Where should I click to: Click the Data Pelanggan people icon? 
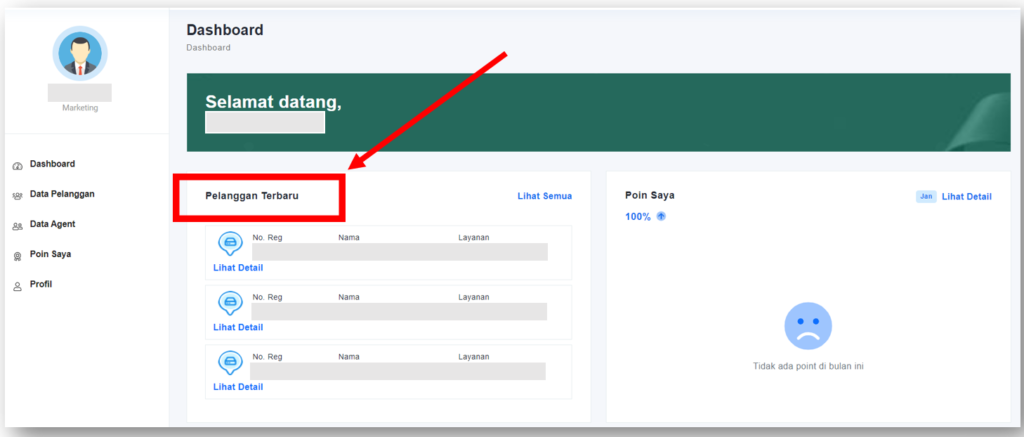(x=18, y=196)
